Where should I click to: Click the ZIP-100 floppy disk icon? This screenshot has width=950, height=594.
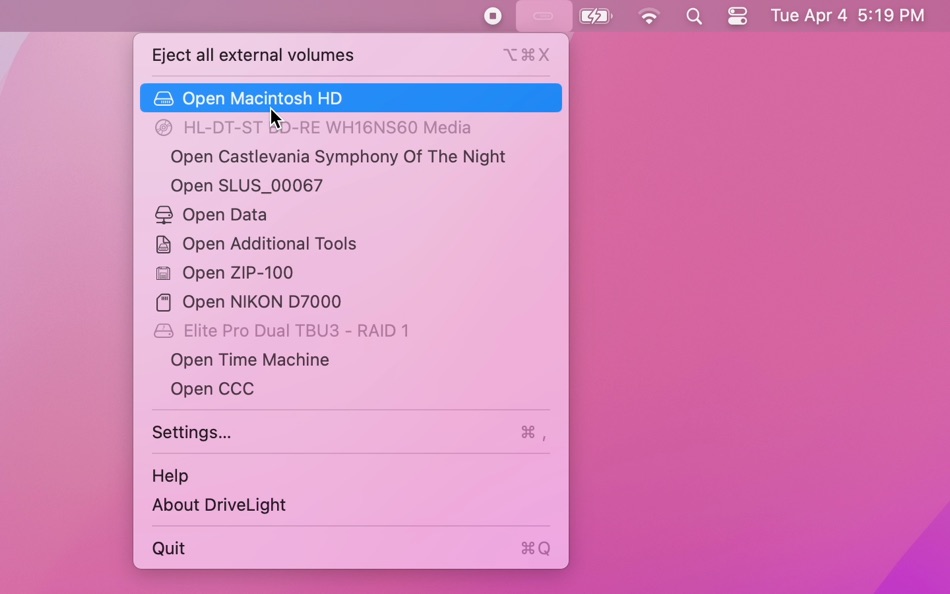pyautogui.click(x=164, y=273)
